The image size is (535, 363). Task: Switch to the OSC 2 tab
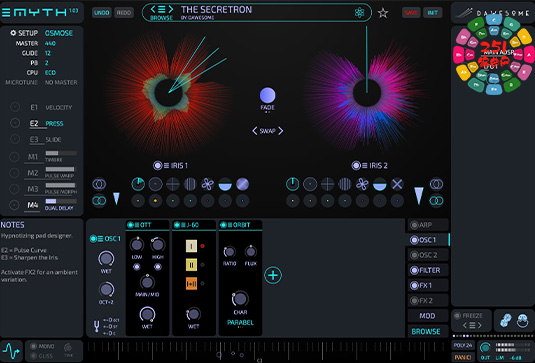[428, 255]
